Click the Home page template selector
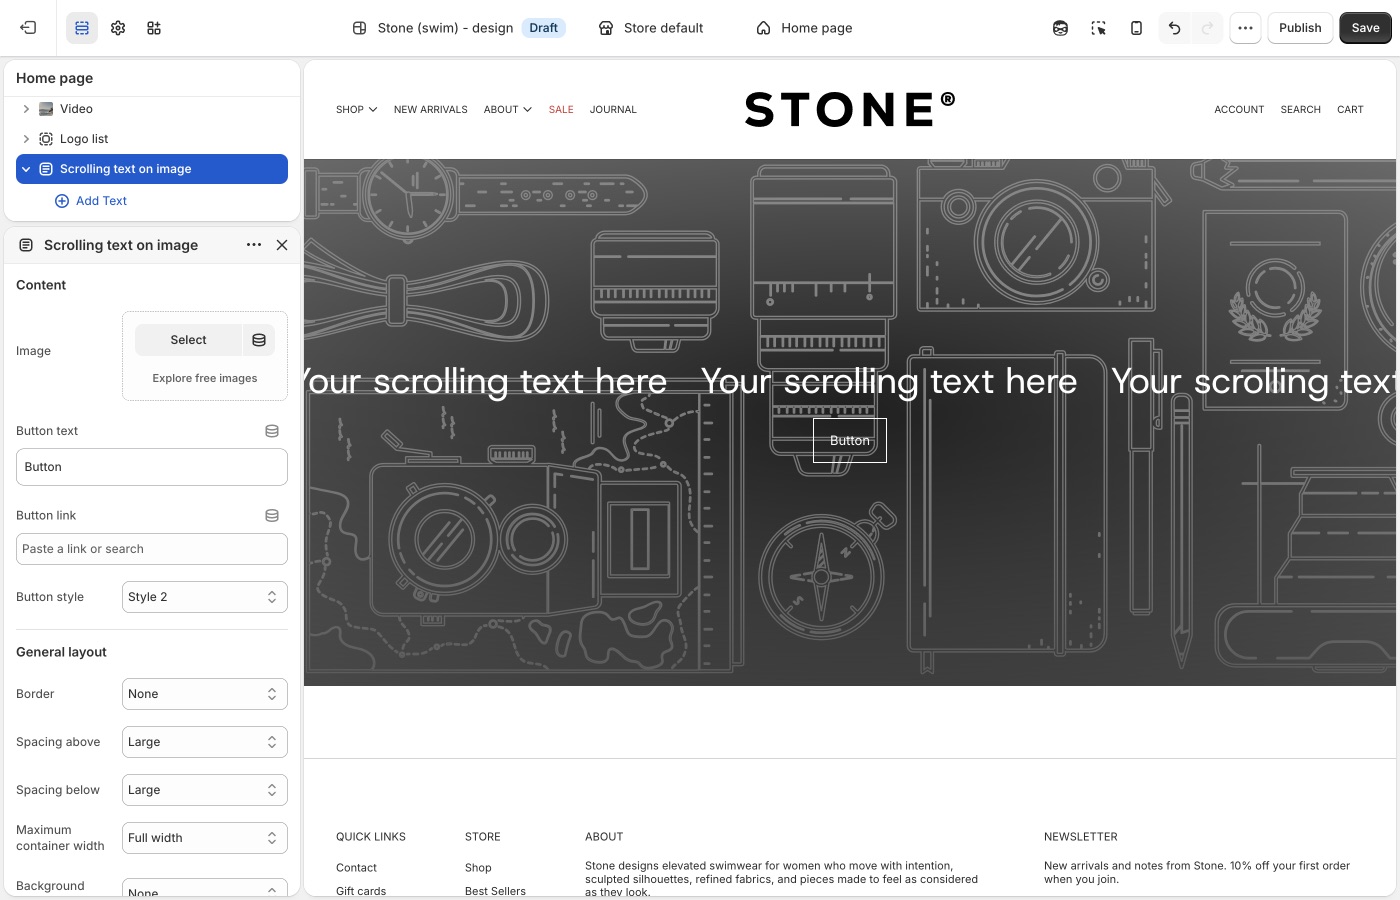Viewport: 1400px width, 900px height. [805, 28]
